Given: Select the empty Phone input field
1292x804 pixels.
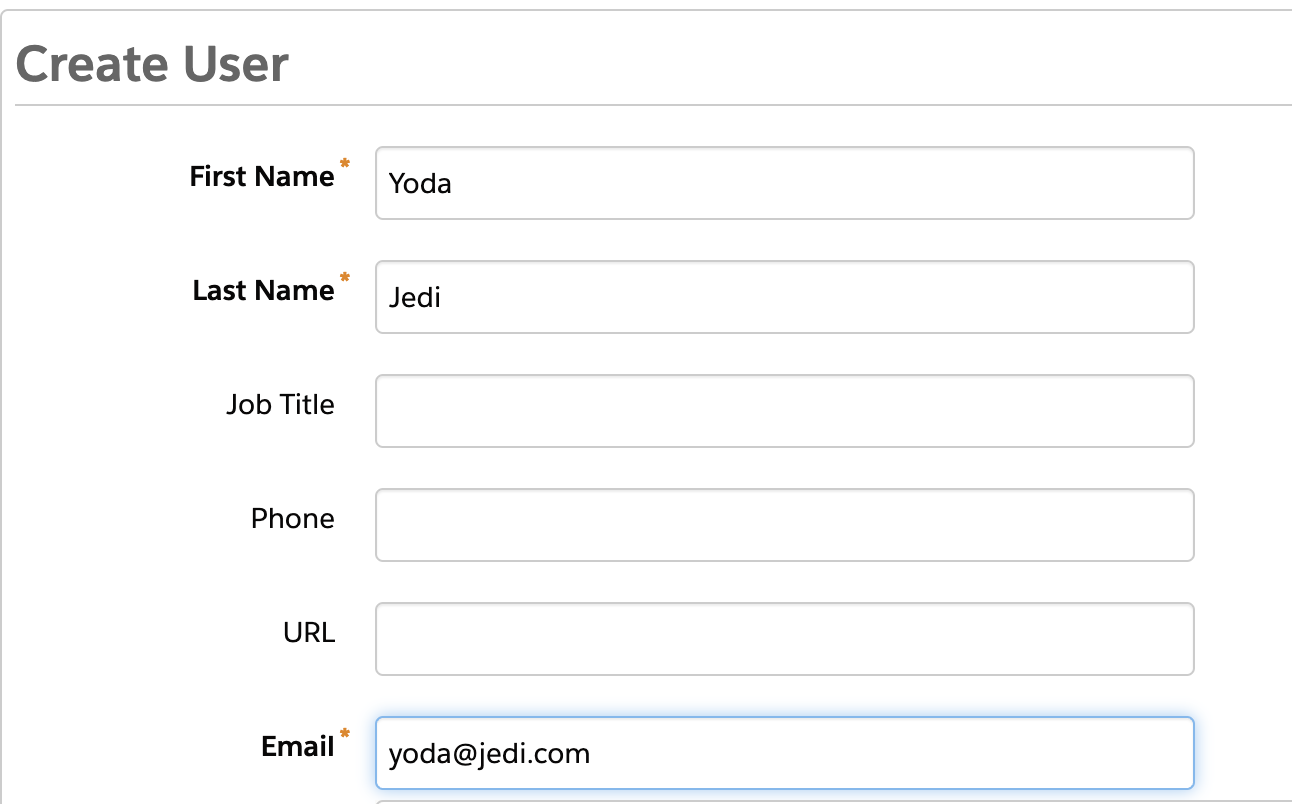Looking at the screenshot, I should (x=784, y=525).
